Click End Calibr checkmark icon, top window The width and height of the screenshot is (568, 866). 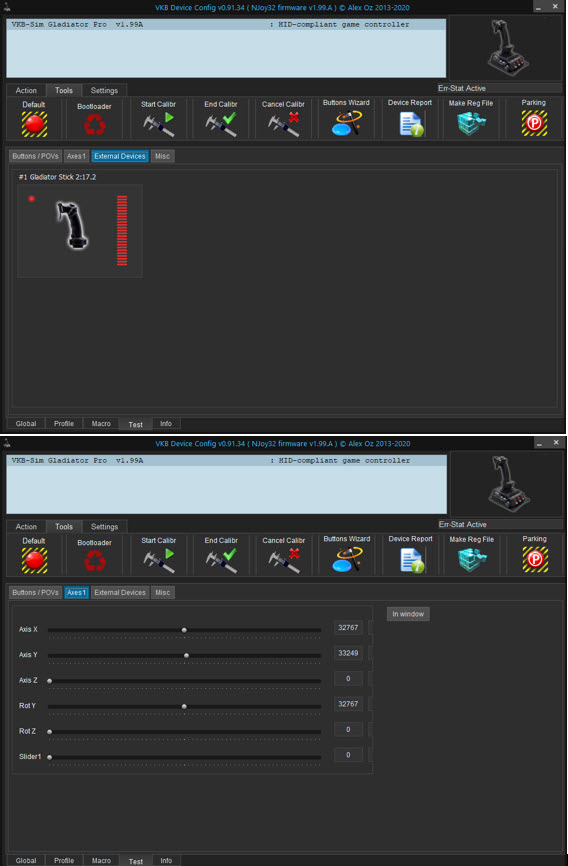pyautogui.click(x=221, y=124)
